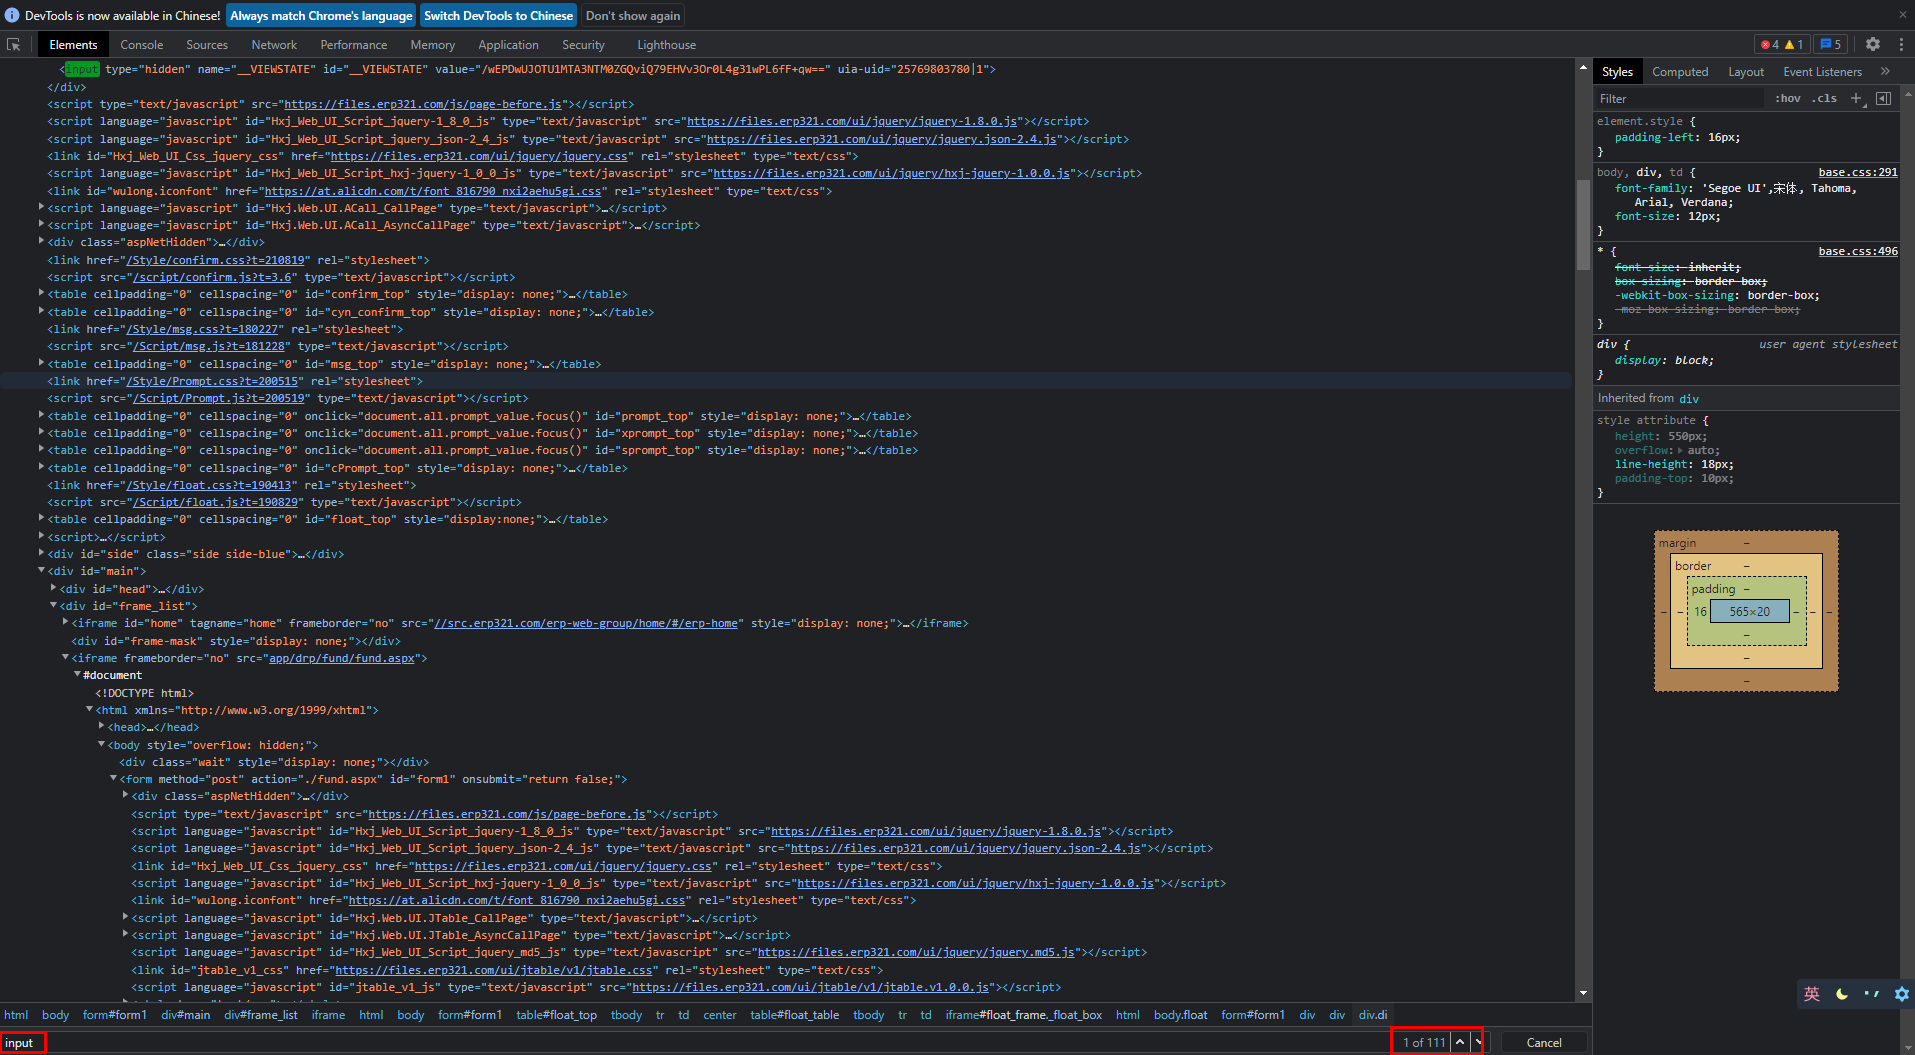The image size is (1915, 1055).
Task: Collapse the #document node
Action: click(x=77, y=675)
